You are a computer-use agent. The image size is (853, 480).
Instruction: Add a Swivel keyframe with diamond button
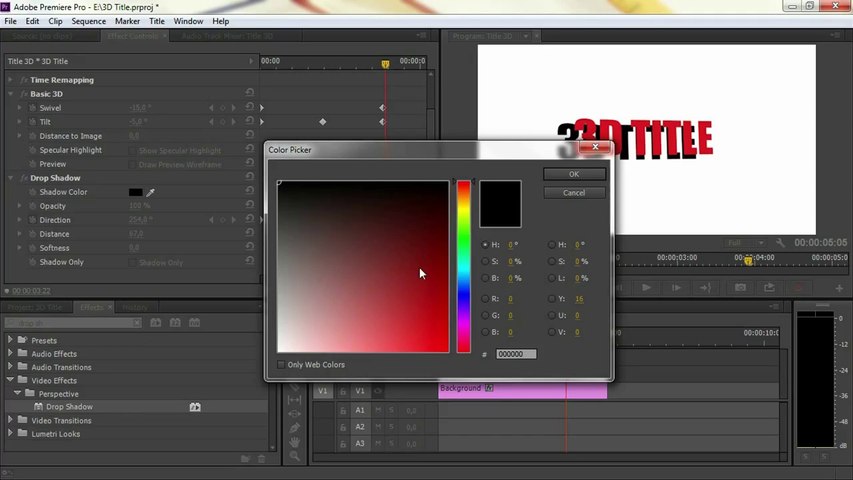[222, 108]
